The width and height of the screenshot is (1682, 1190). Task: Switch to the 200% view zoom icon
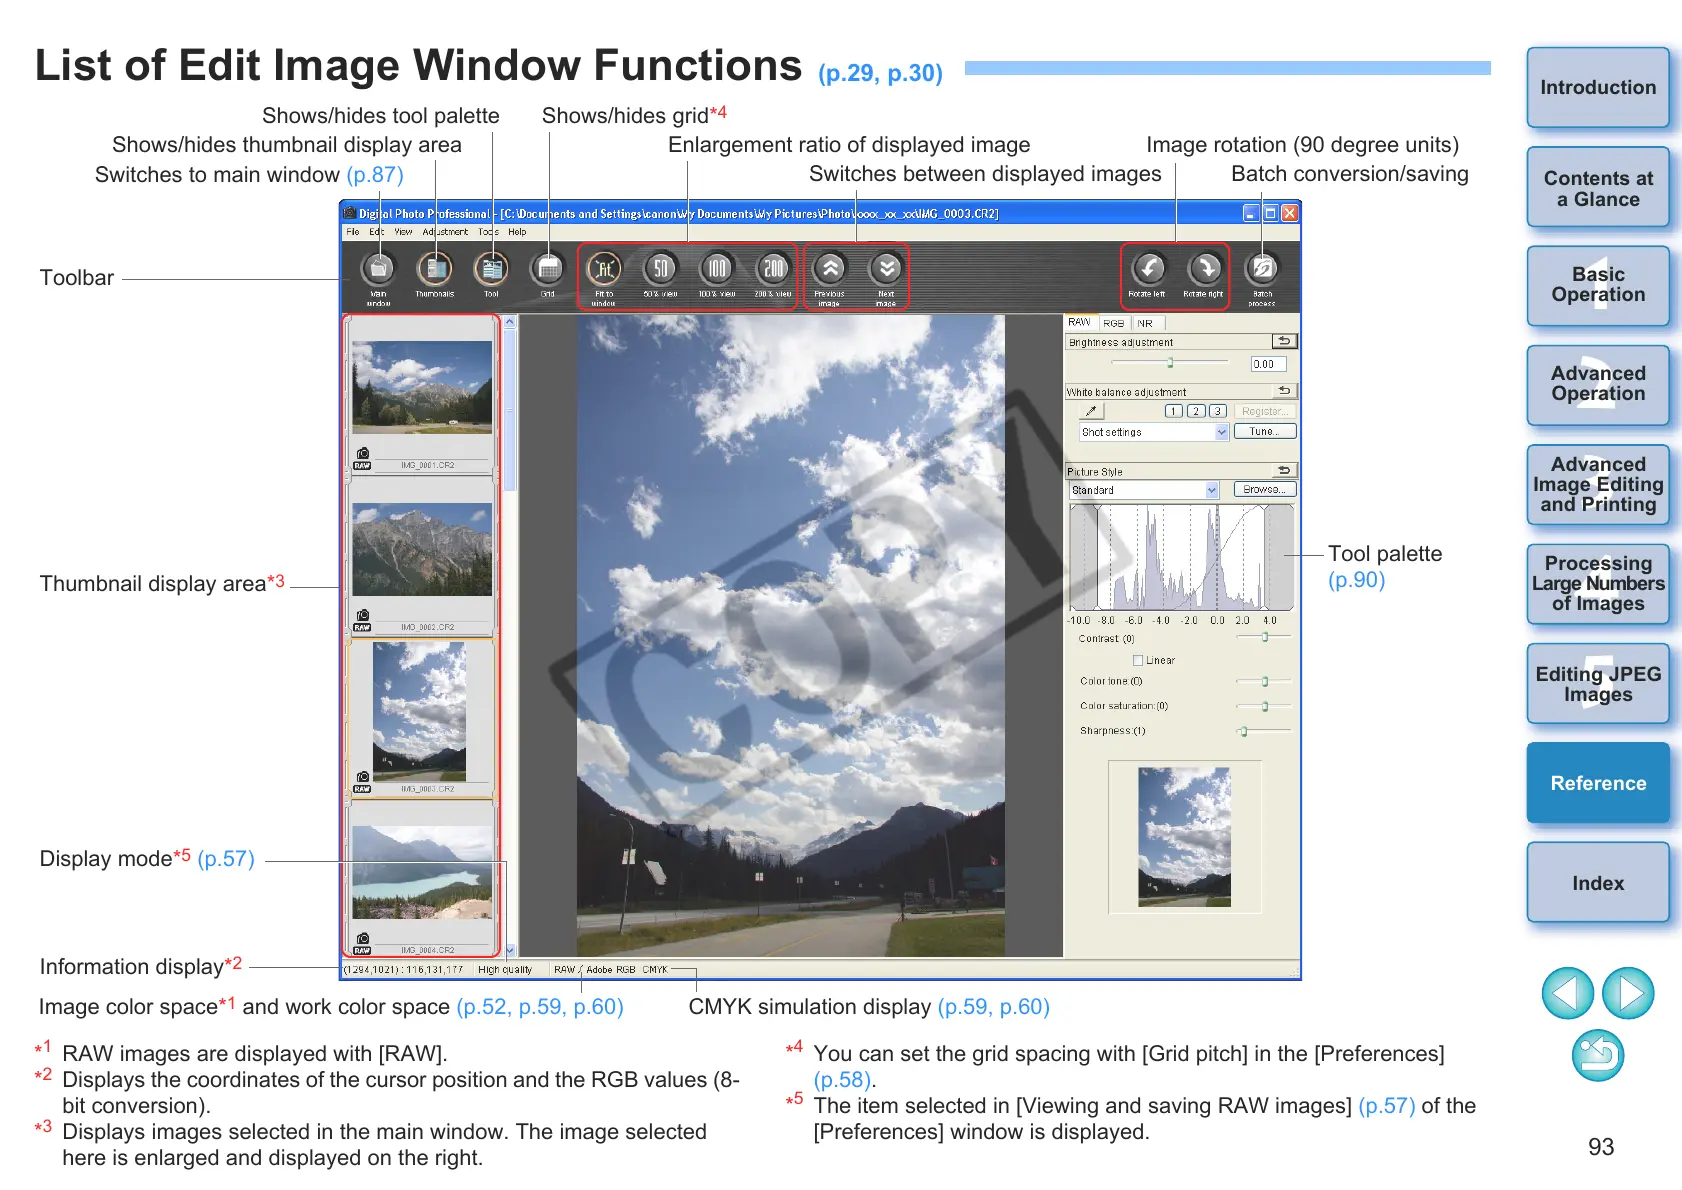(773, 268)
